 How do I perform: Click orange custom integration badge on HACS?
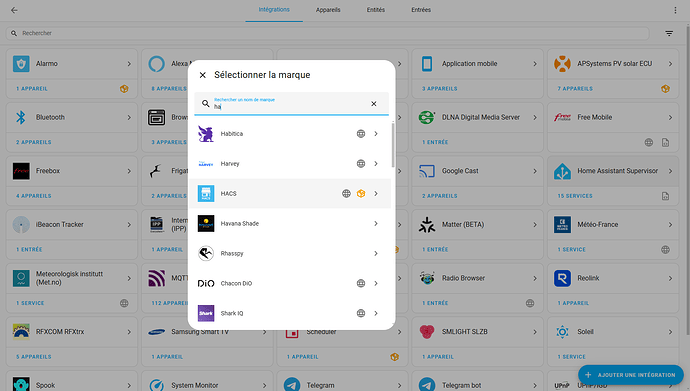[361, 194]
